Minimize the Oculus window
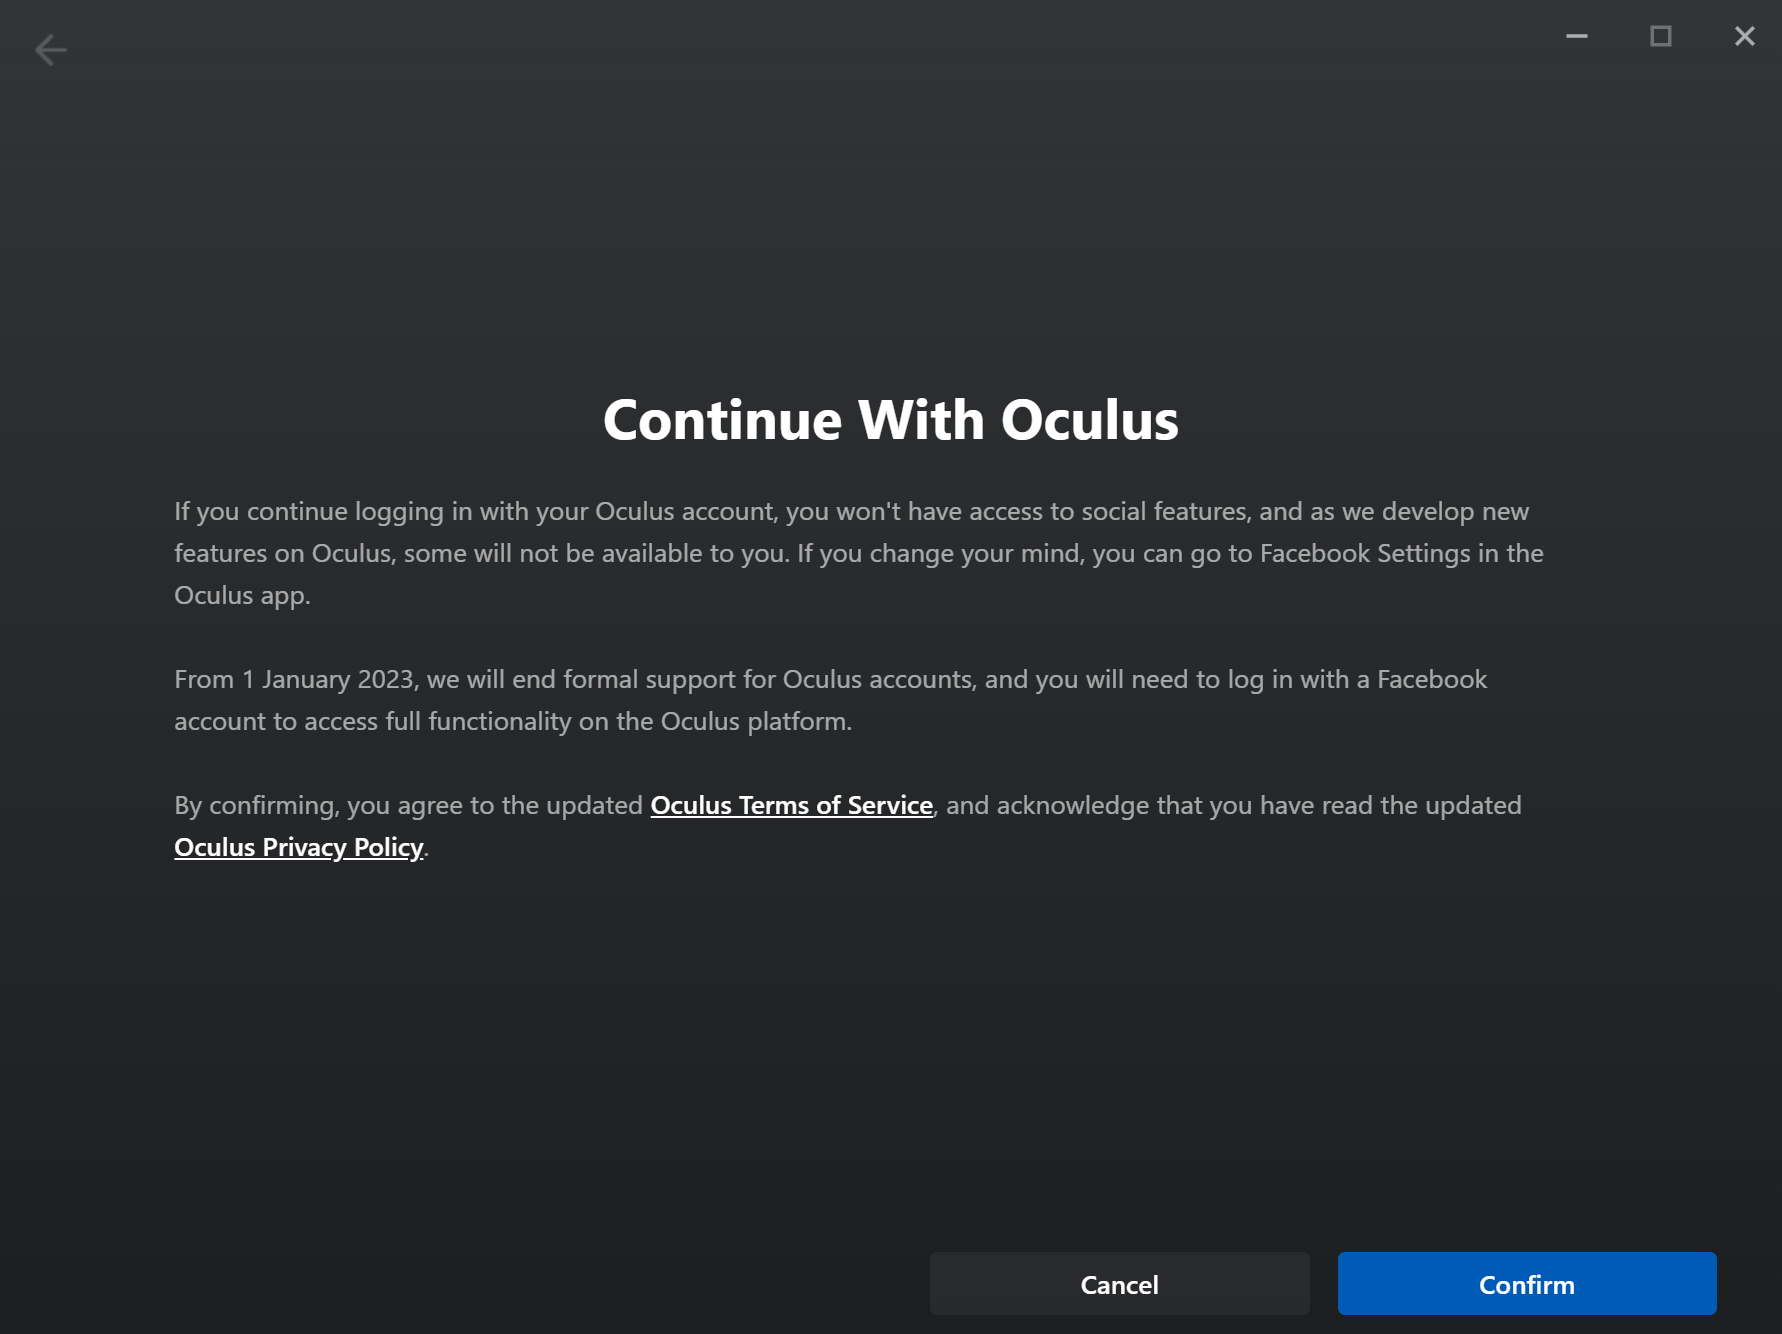Image resolution: width=1782 pixels, height=1334 pixels. click(x=1577, y=36)
